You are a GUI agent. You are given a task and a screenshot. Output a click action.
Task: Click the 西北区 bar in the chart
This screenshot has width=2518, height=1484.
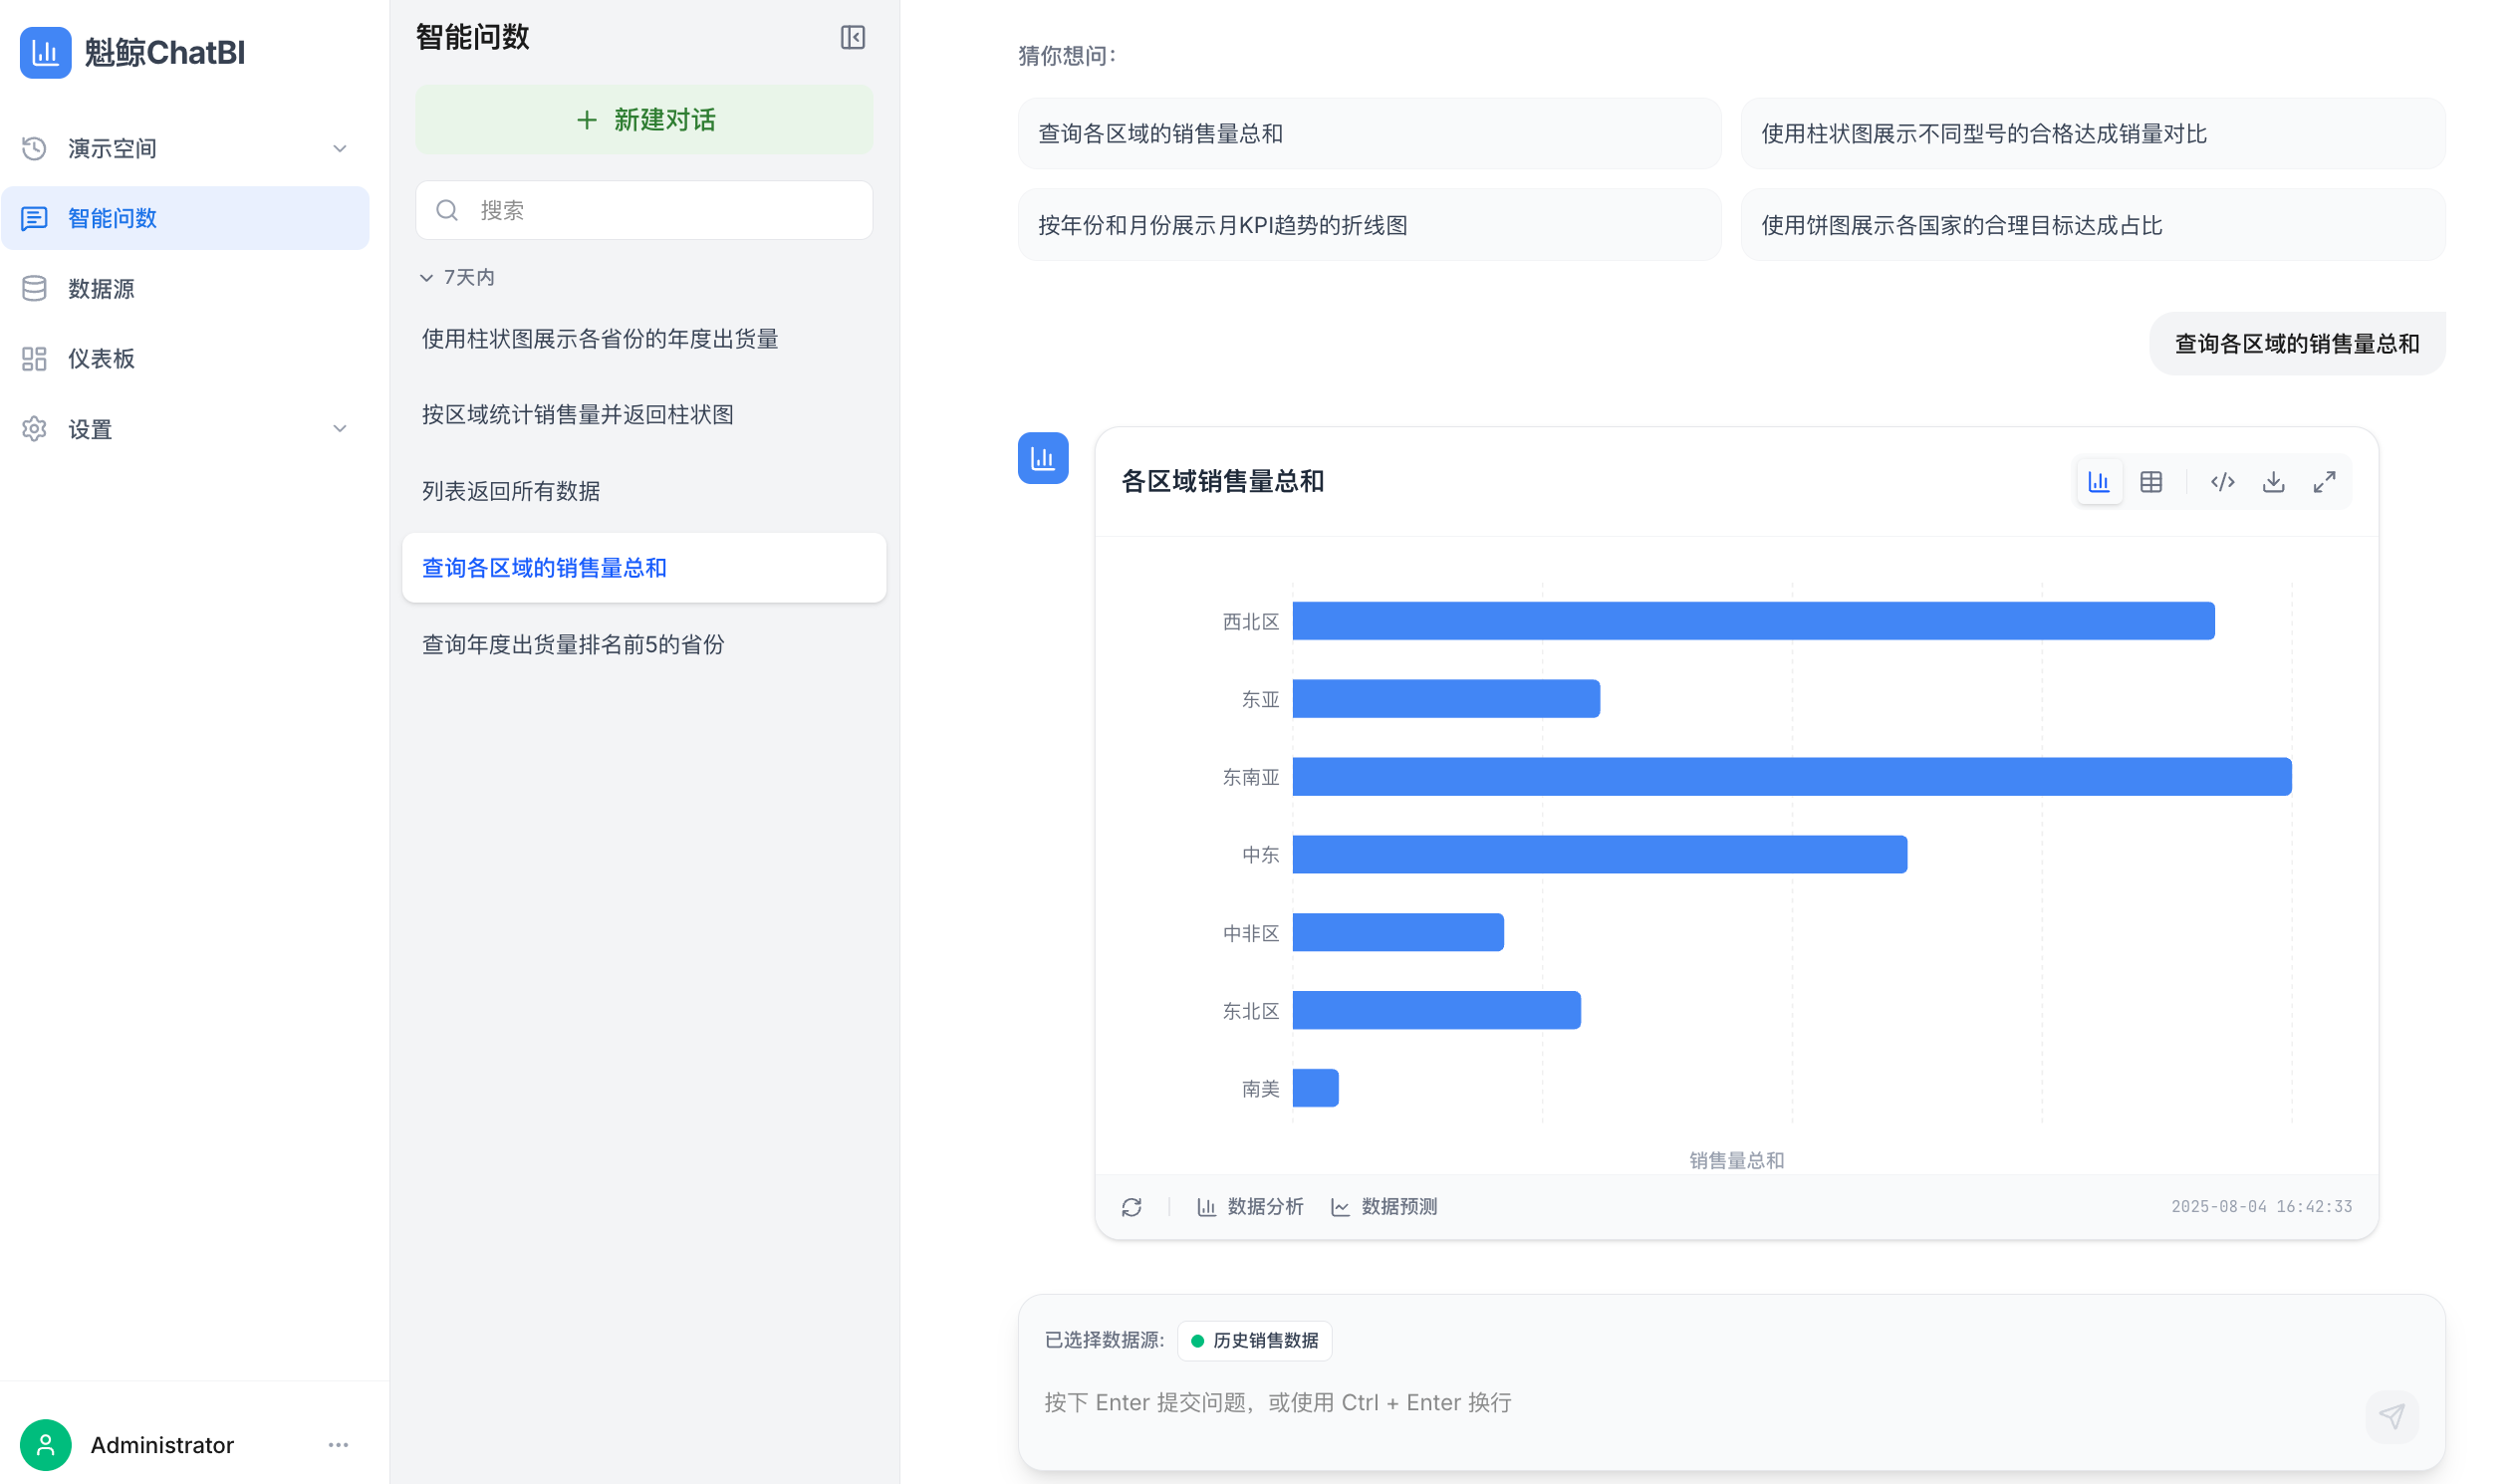pos(1753,621)
